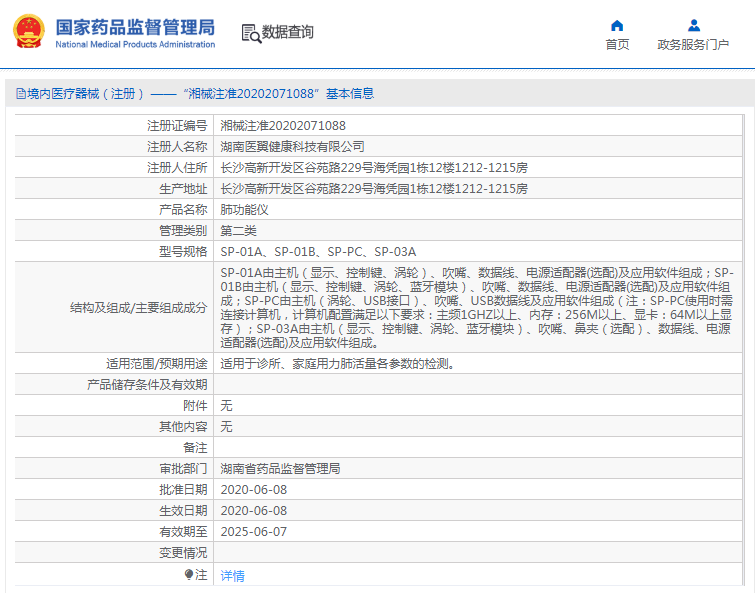This screenshot has width=755, height=593.
Task: Click approval department 湖南省药品监督管理局
Action: [x=280, y=469]
